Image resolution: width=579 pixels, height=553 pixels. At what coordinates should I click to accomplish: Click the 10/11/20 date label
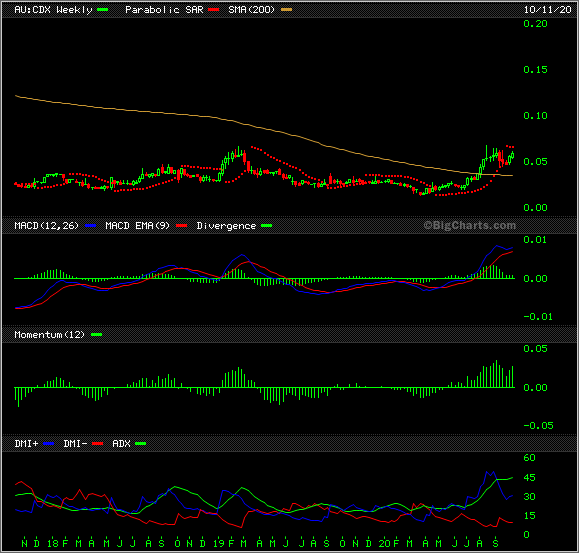pyautogui.click(x=548, y=10)
